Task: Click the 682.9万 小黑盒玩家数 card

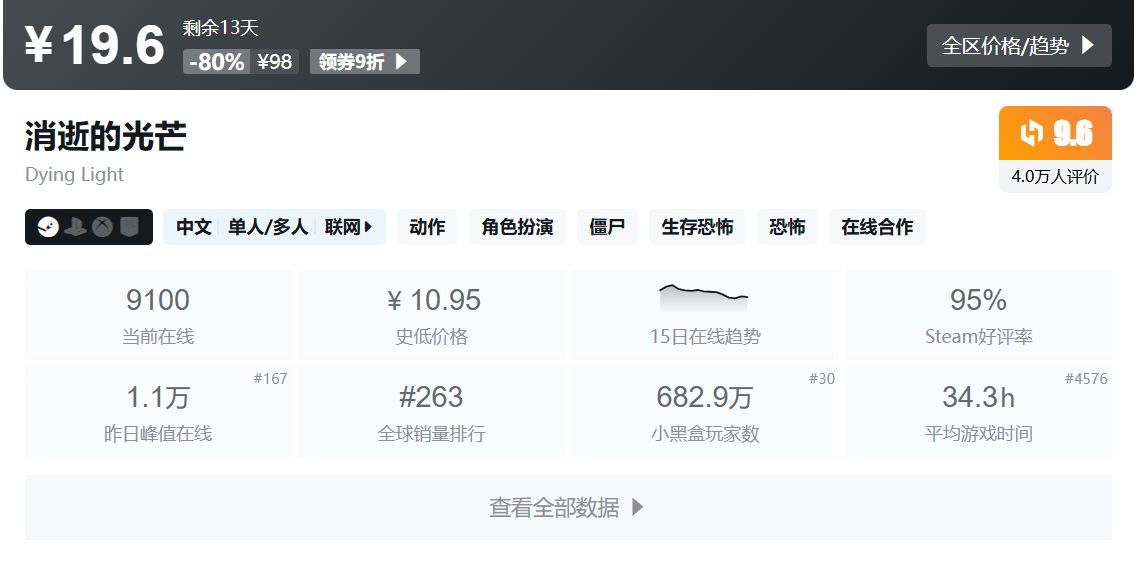Action: pos(705,412)
